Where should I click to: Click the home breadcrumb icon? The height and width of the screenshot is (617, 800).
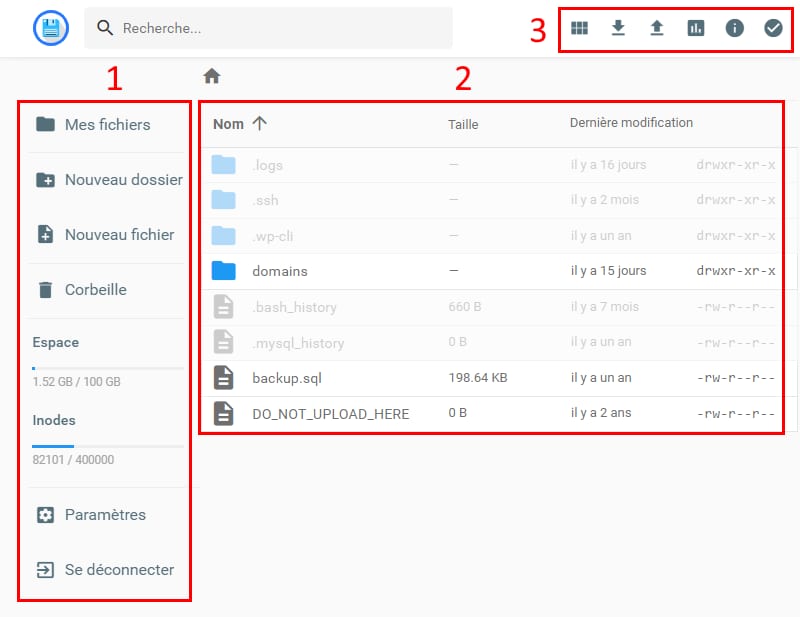pyautogui.click(x=212, y=76)
